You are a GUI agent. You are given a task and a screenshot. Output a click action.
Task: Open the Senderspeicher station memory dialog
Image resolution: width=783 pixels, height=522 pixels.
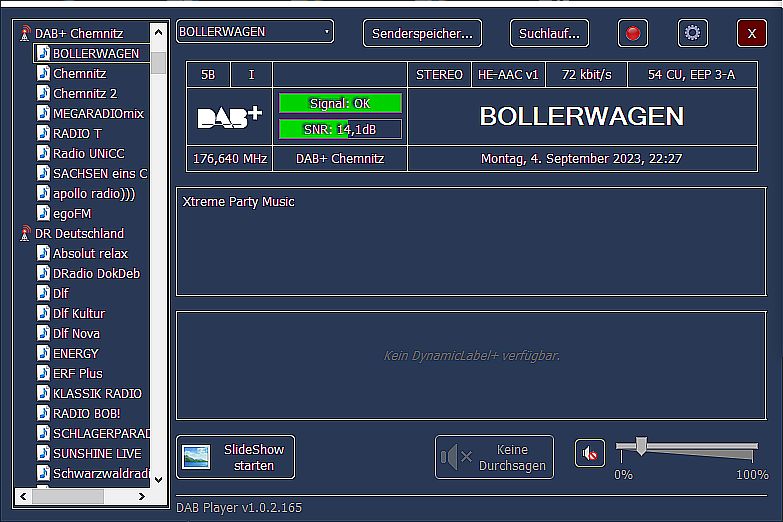tap(422, 33)
